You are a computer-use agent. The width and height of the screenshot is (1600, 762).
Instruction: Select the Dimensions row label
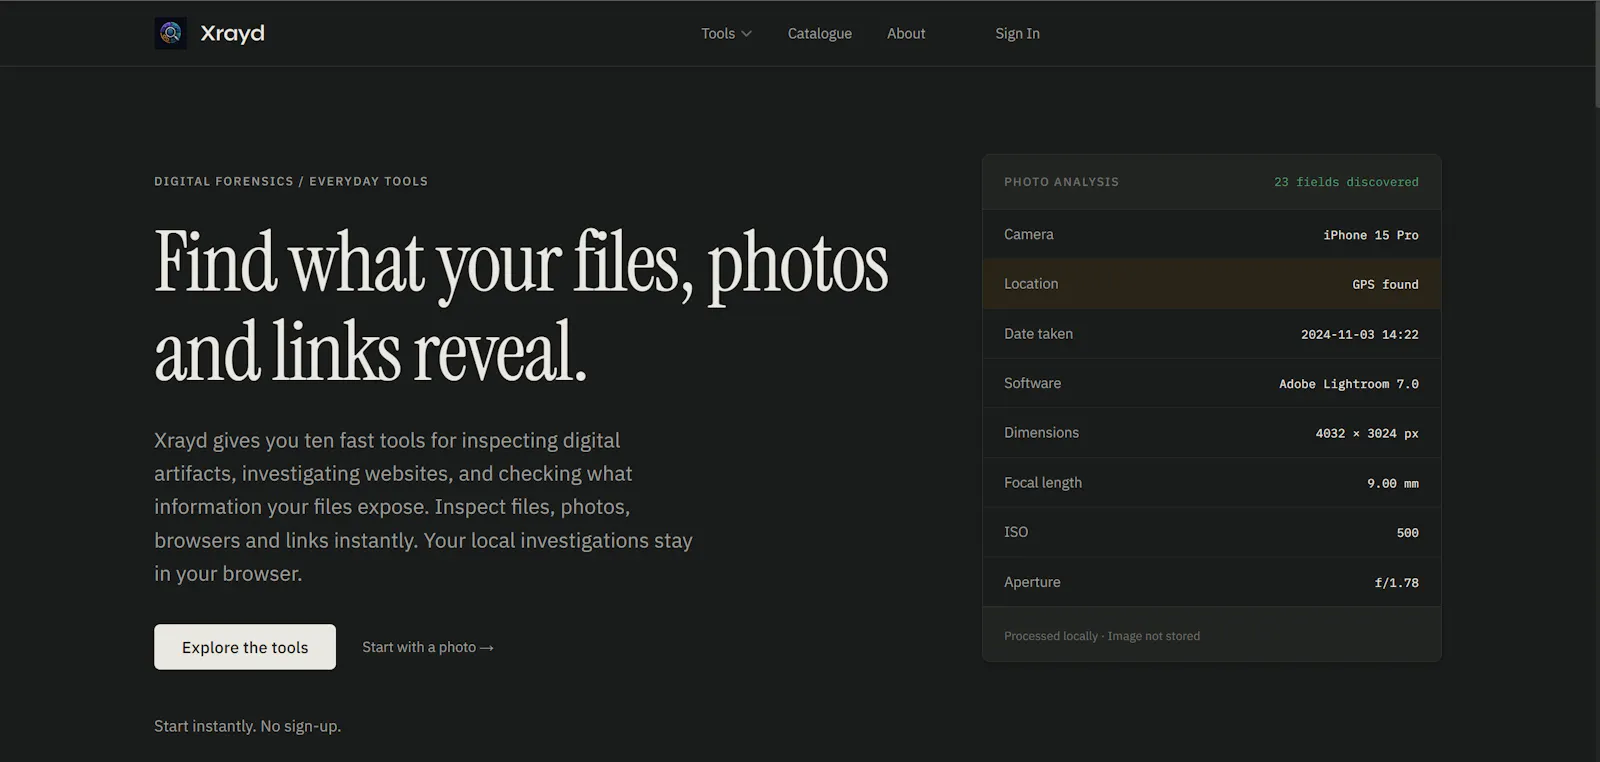1041,433
